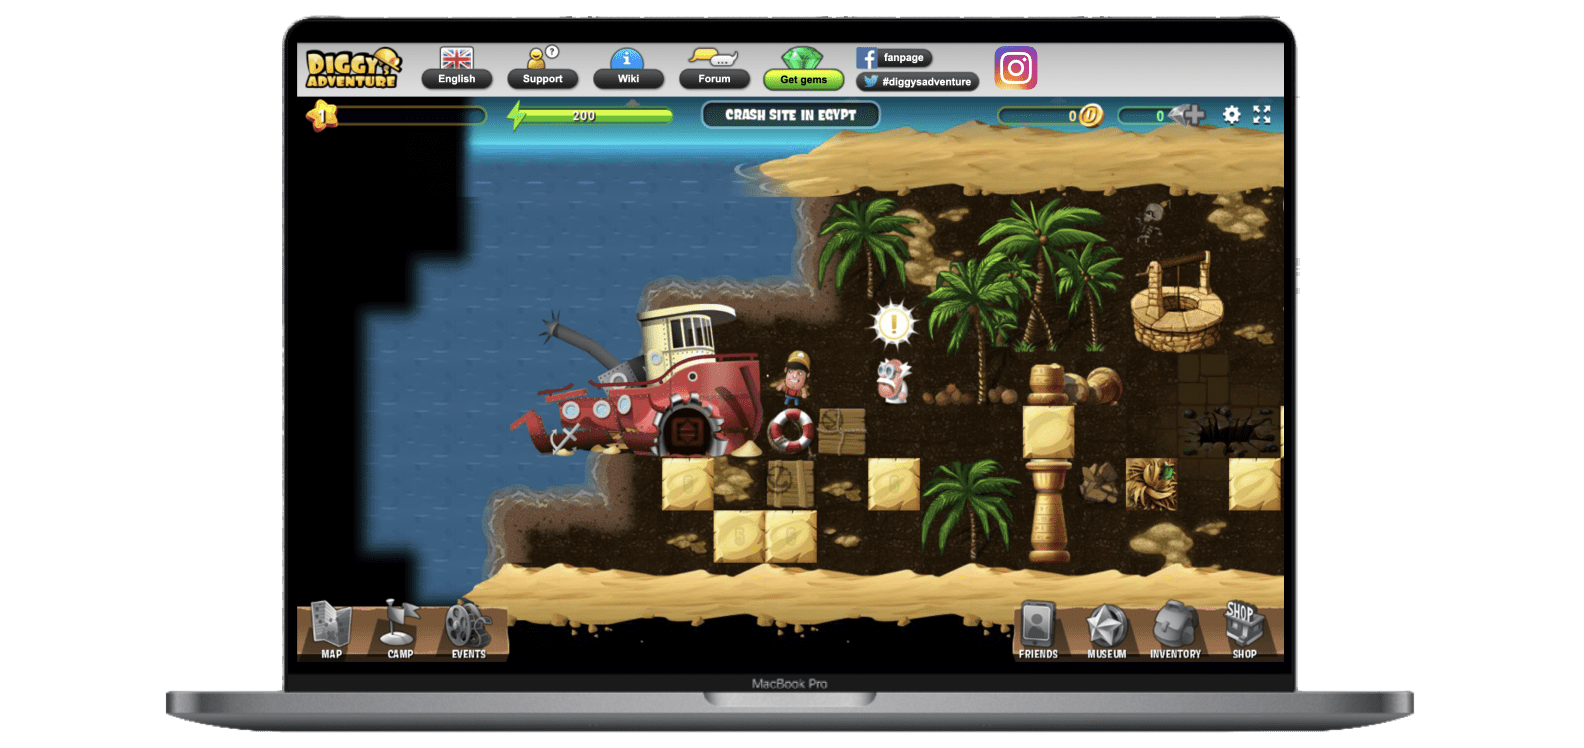1584x748 pixels.
Task: Toggle fullscreen mode
Action: 1262,115
